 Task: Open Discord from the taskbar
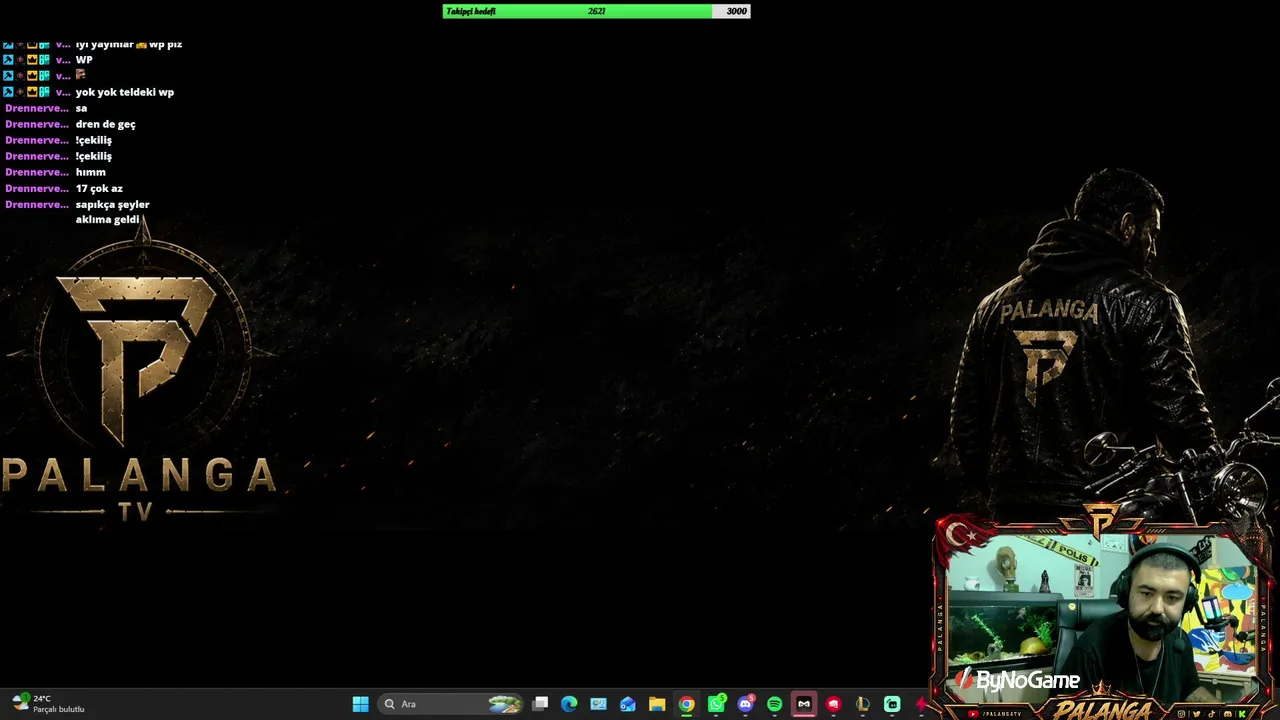tap(745, 704)
